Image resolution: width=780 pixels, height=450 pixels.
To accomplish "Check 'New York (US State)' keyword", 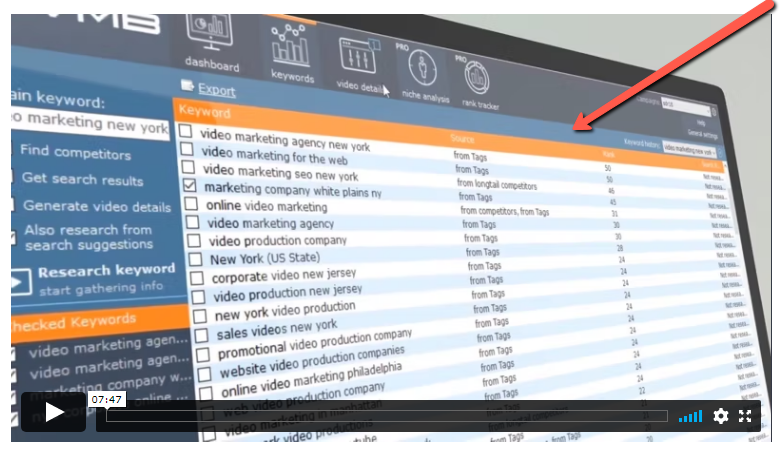I will pyautogui.click(x=195, y=259).
